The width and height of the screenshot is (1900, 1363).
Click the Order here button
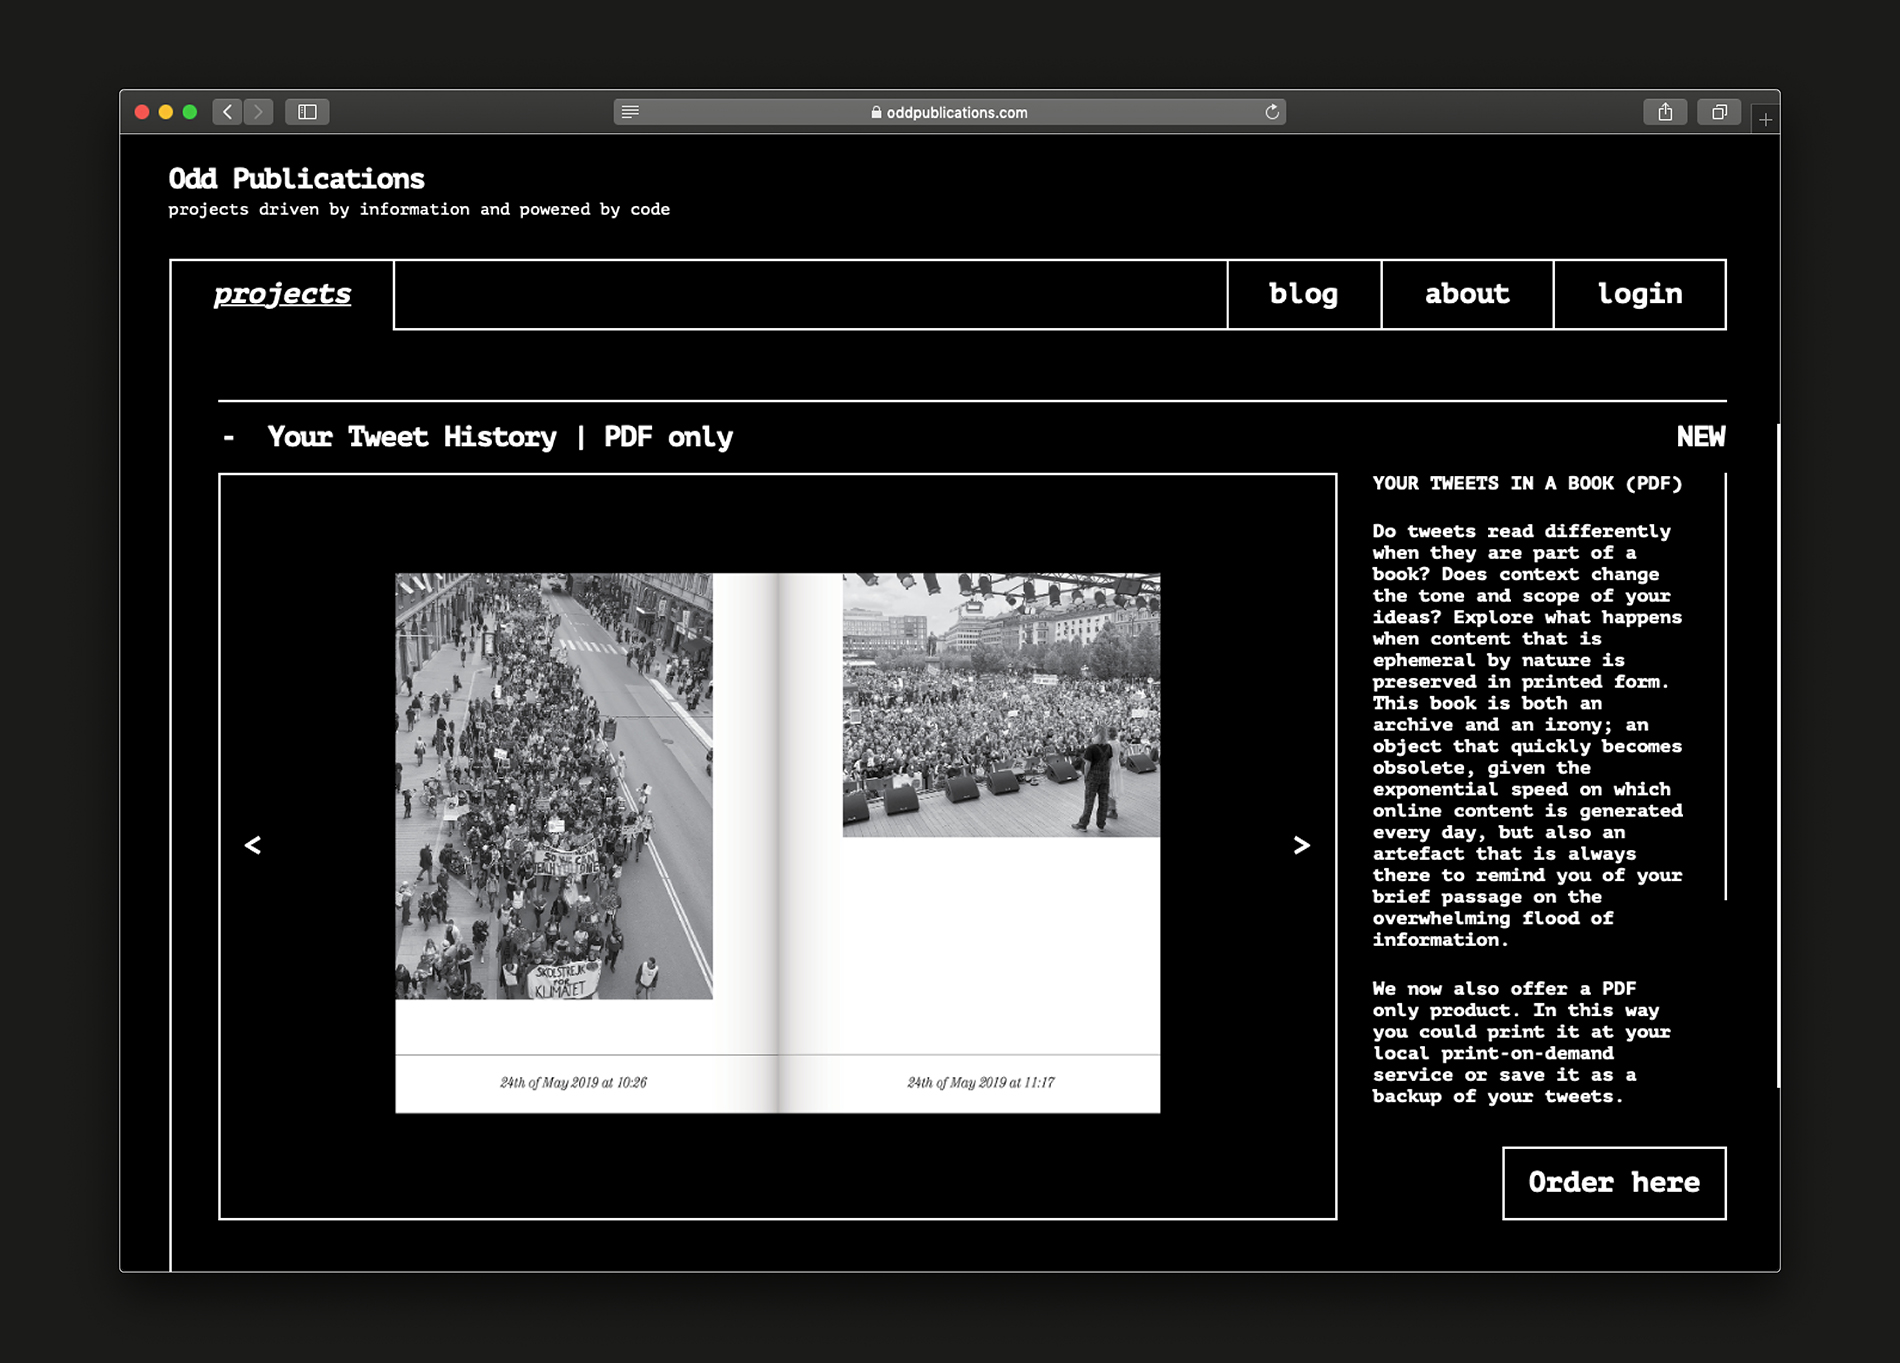(x=1614, y=1183)
